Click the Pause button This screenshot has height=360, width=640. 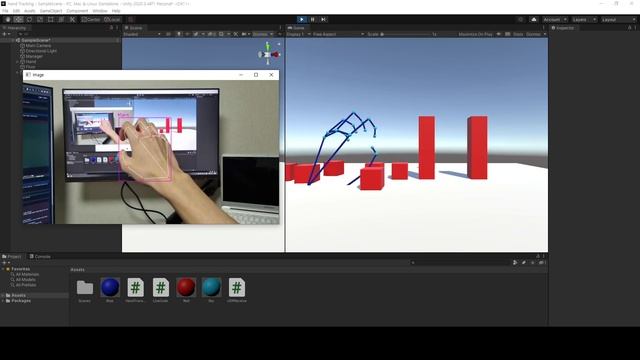tap(313, 19)
